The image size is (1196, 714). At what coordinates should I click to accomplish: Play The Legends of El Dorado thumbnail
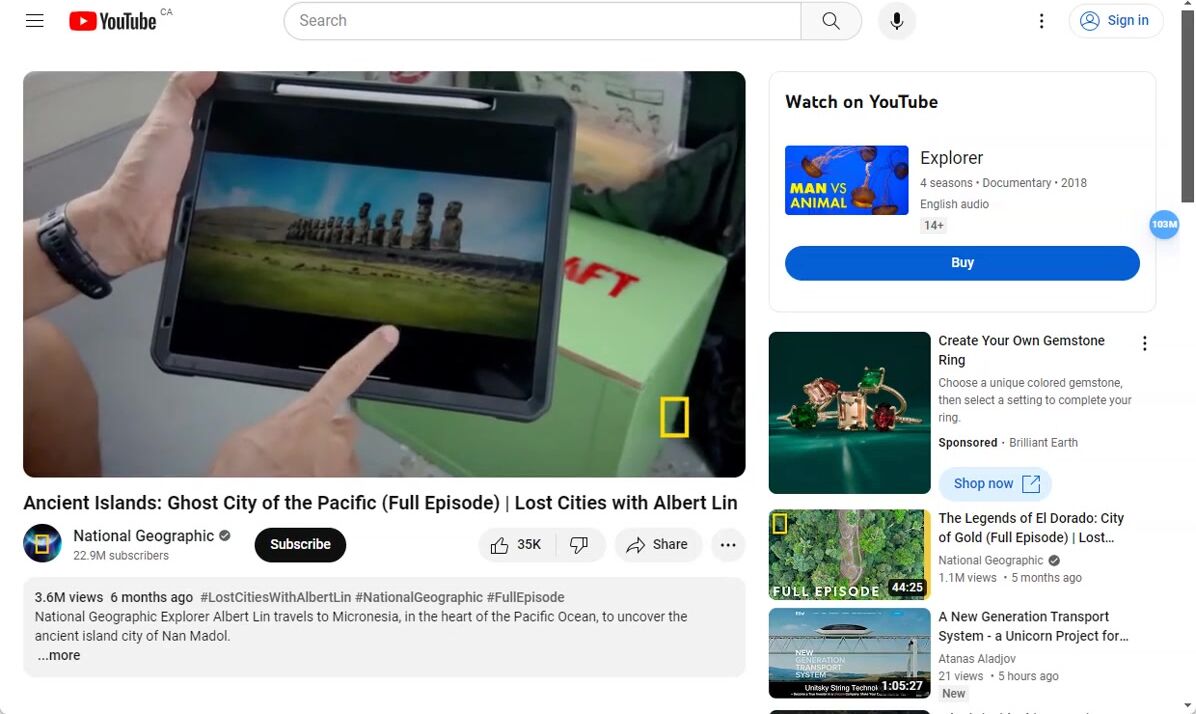tap(850, 555)
